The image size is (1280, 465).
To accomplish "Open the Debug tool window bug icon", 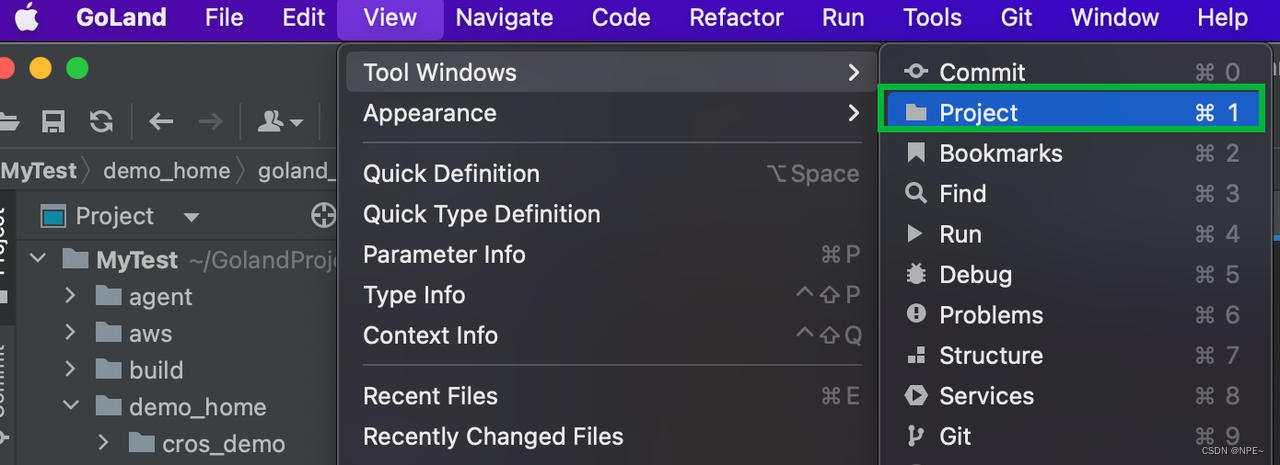I will [x=915, y=274].
